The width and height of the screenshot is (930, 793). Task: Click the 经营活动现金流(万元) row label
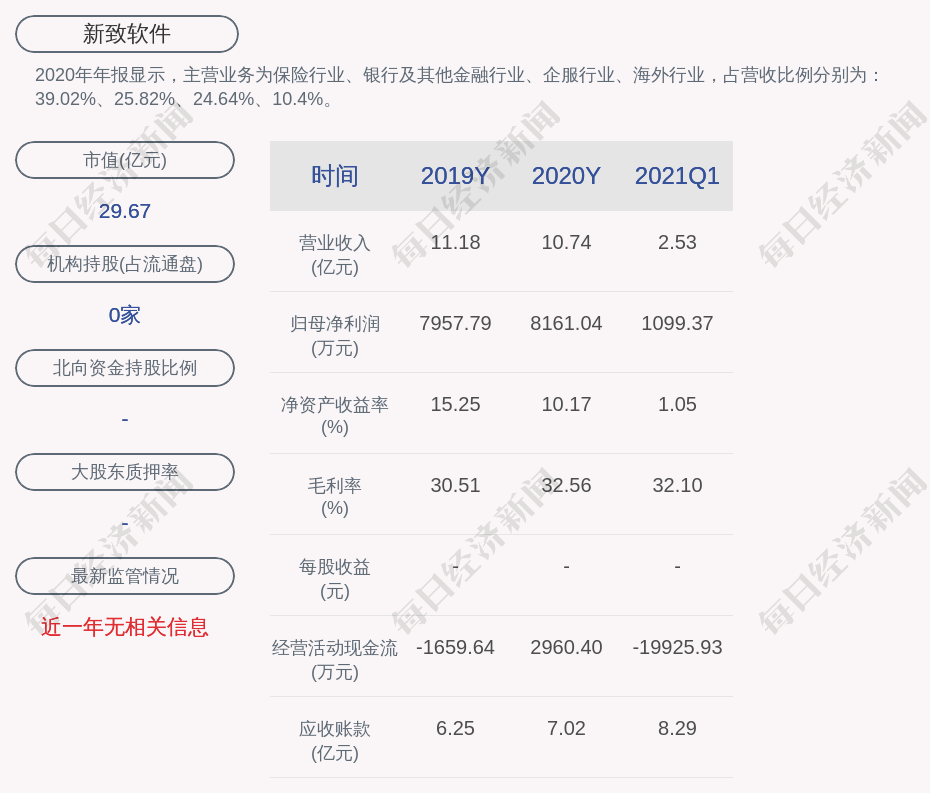[x=335, y=659]
